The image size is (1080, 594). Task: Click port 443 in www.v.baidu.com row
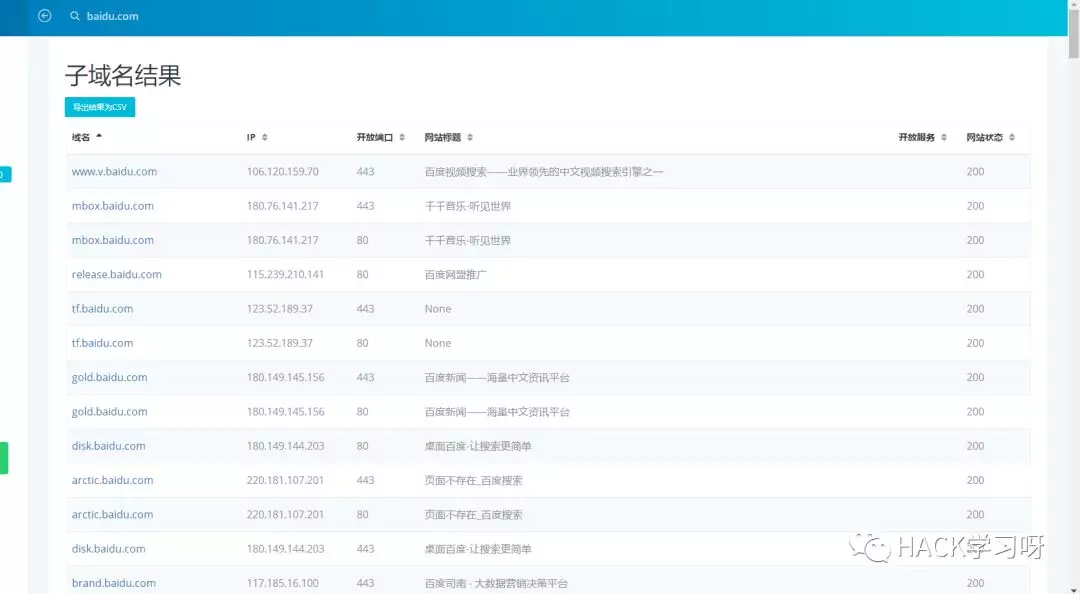pyautogui.click(x=366, y=172)
